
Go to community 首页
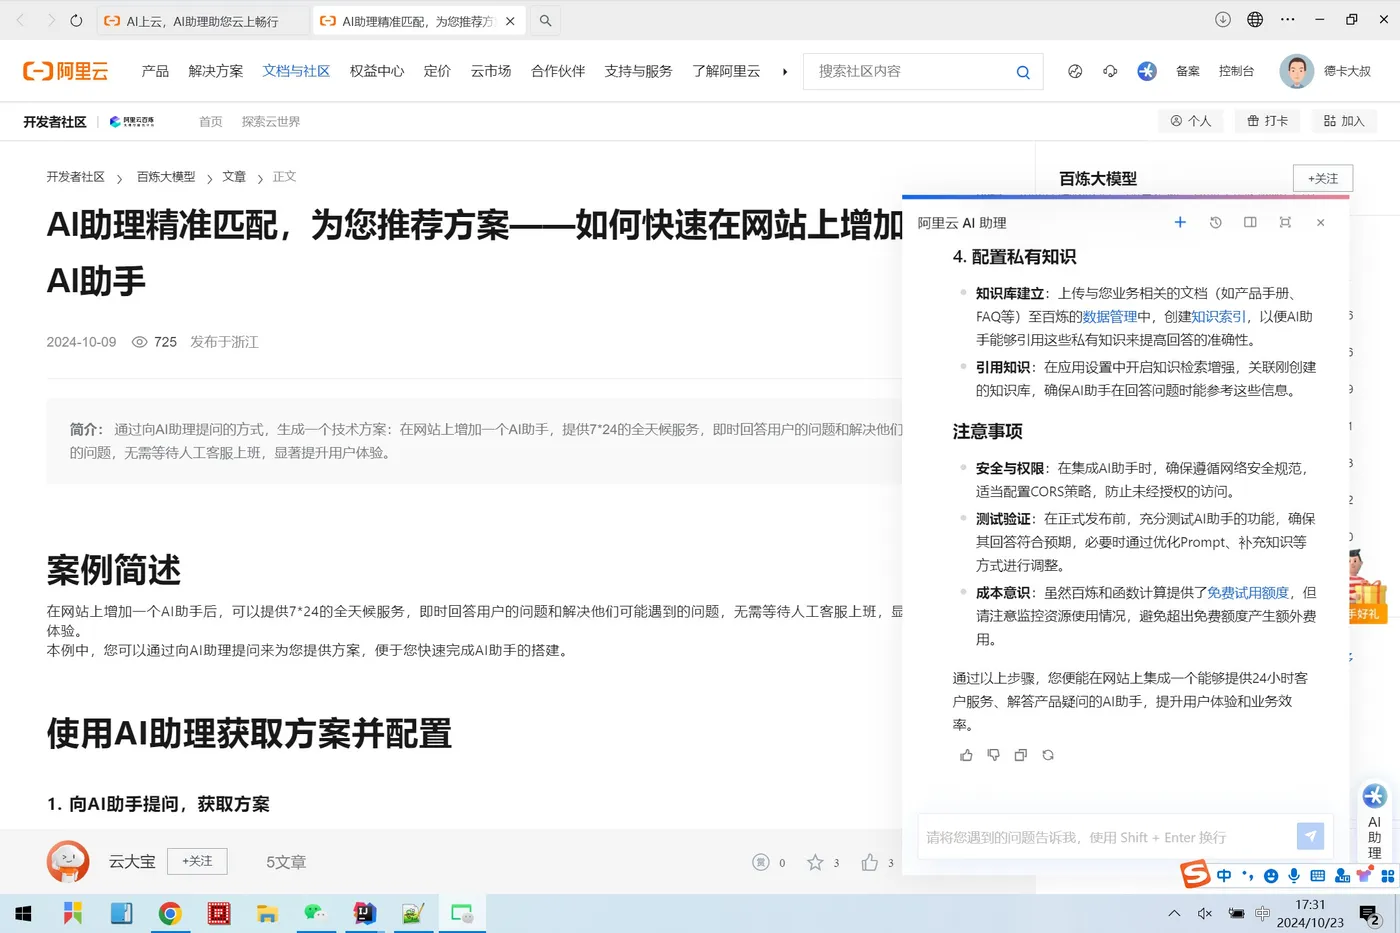pyautogui.click(x=211, y=121)
